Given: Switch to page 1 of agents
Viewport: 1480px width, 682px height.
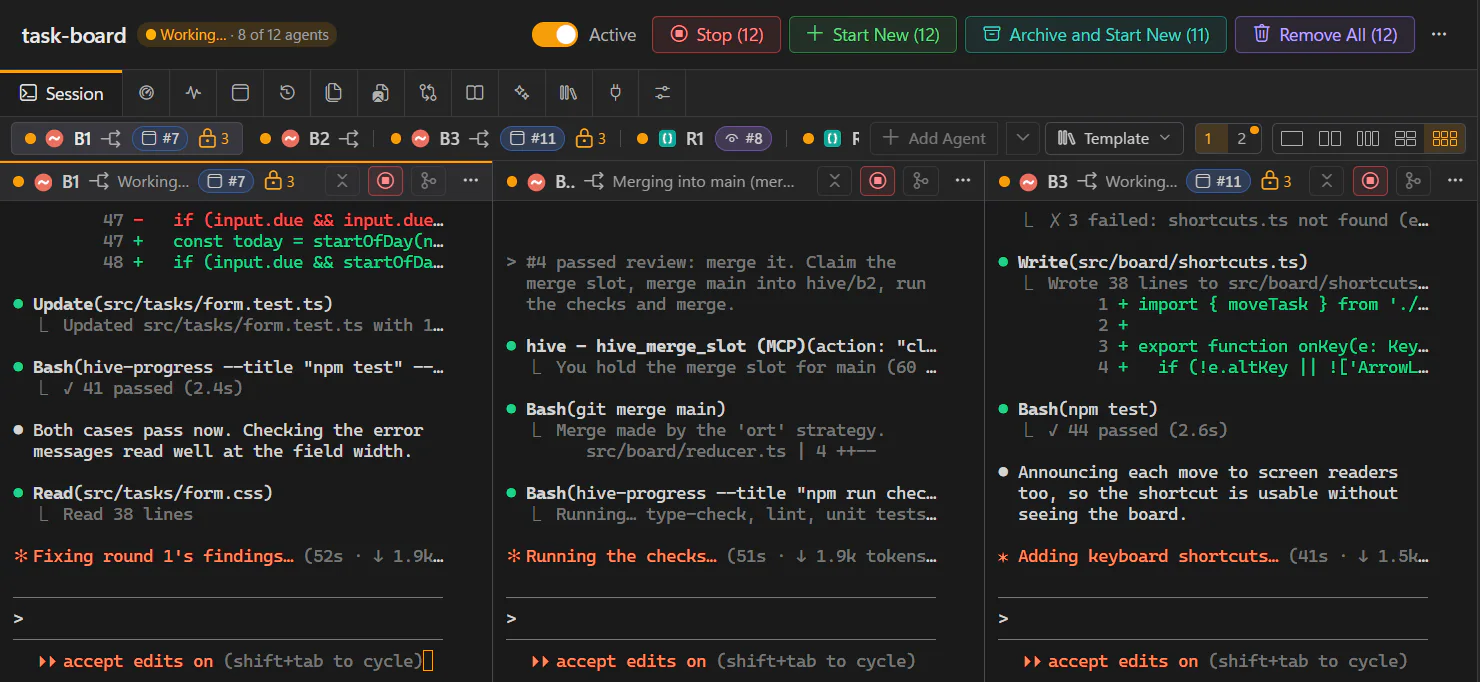Looking at the screenshot, I should coord(1209,138).
